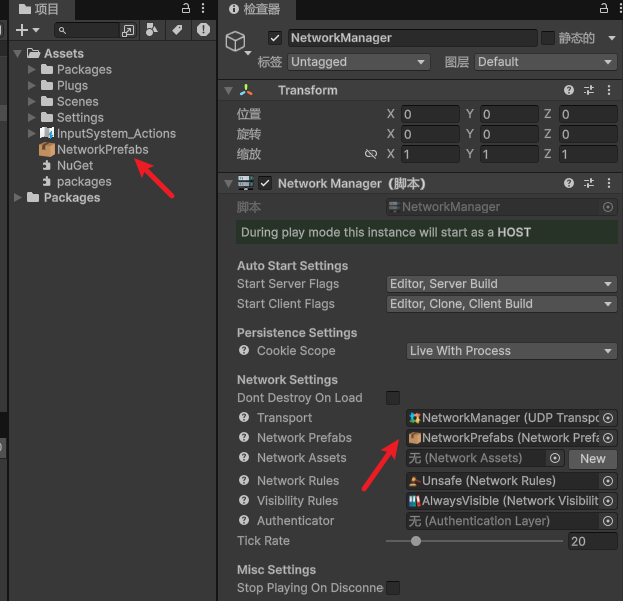Image resolution: width=623 pixels, height=601 pixels.
Task: Click the Tick Rate slider
Action: tap(474, 541)
